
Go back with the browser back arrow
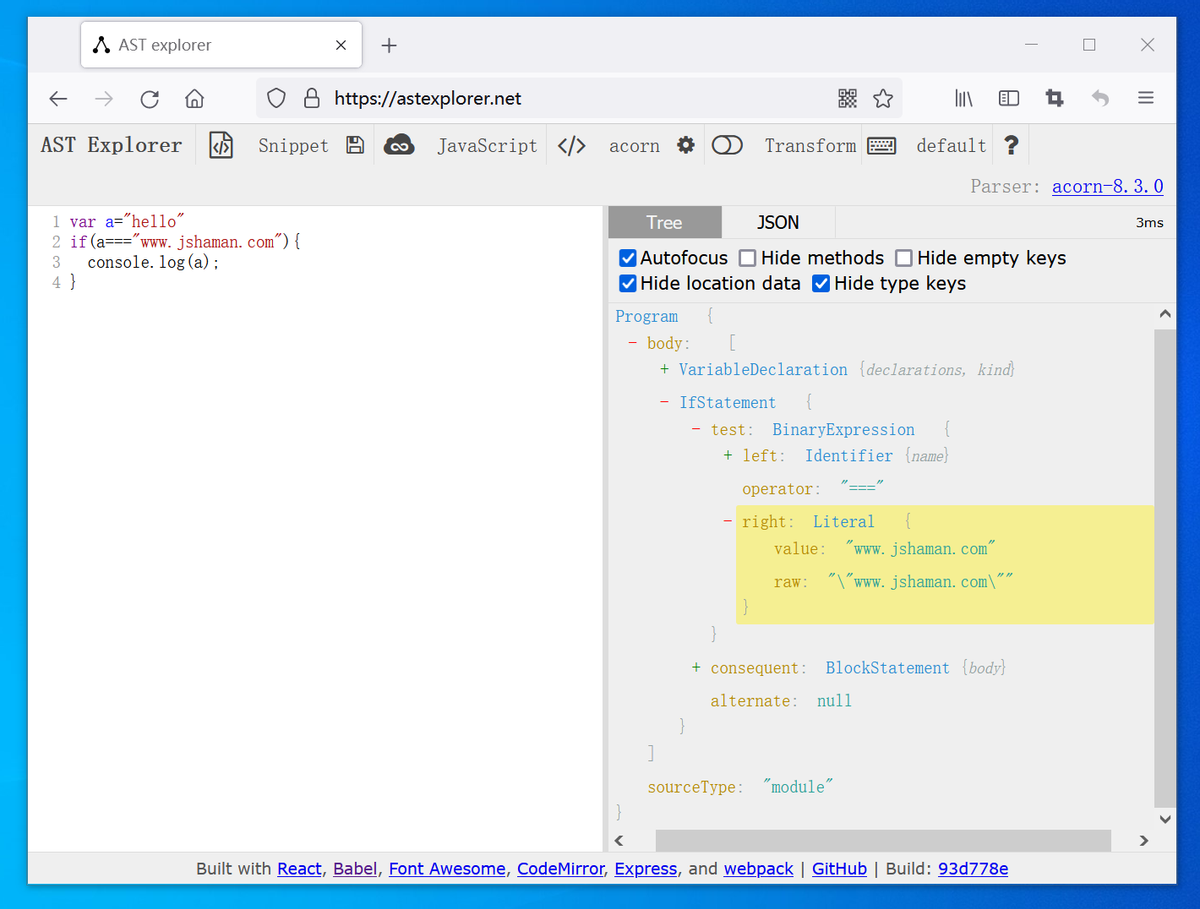coord(58,98)
